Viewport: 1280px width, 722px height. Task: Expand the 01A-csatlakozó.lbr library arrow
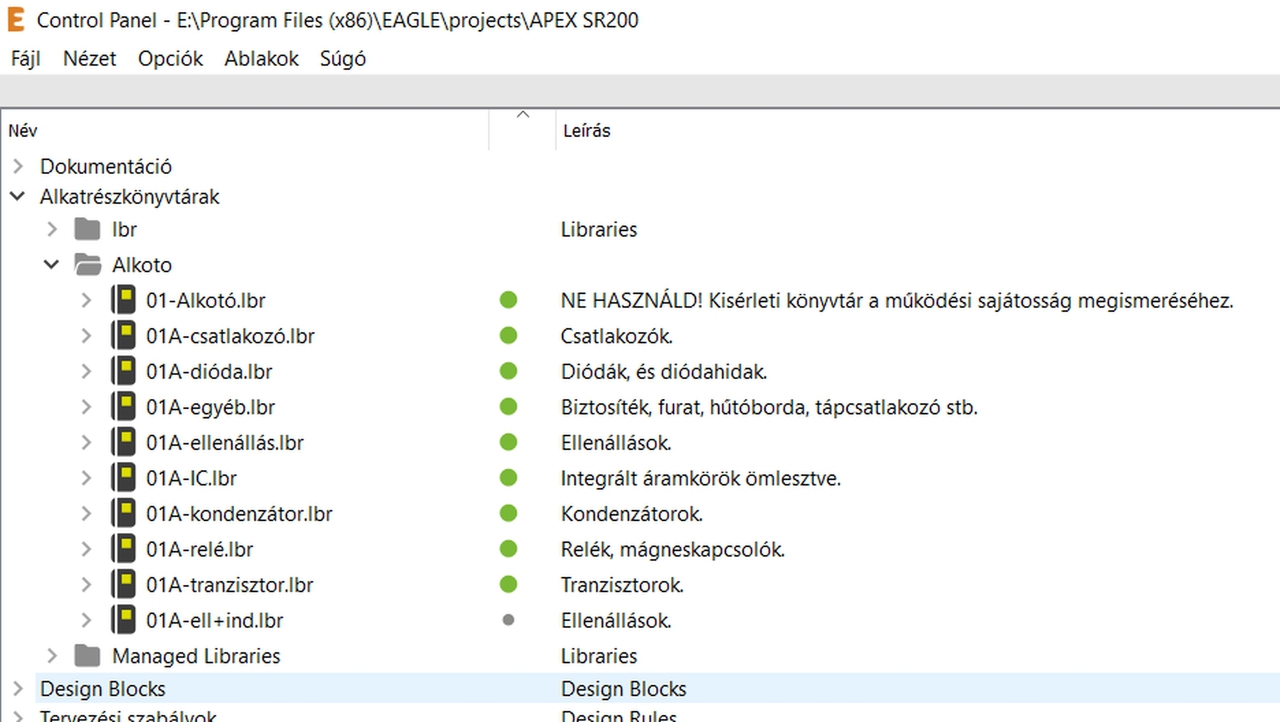(x=88, y=336)
